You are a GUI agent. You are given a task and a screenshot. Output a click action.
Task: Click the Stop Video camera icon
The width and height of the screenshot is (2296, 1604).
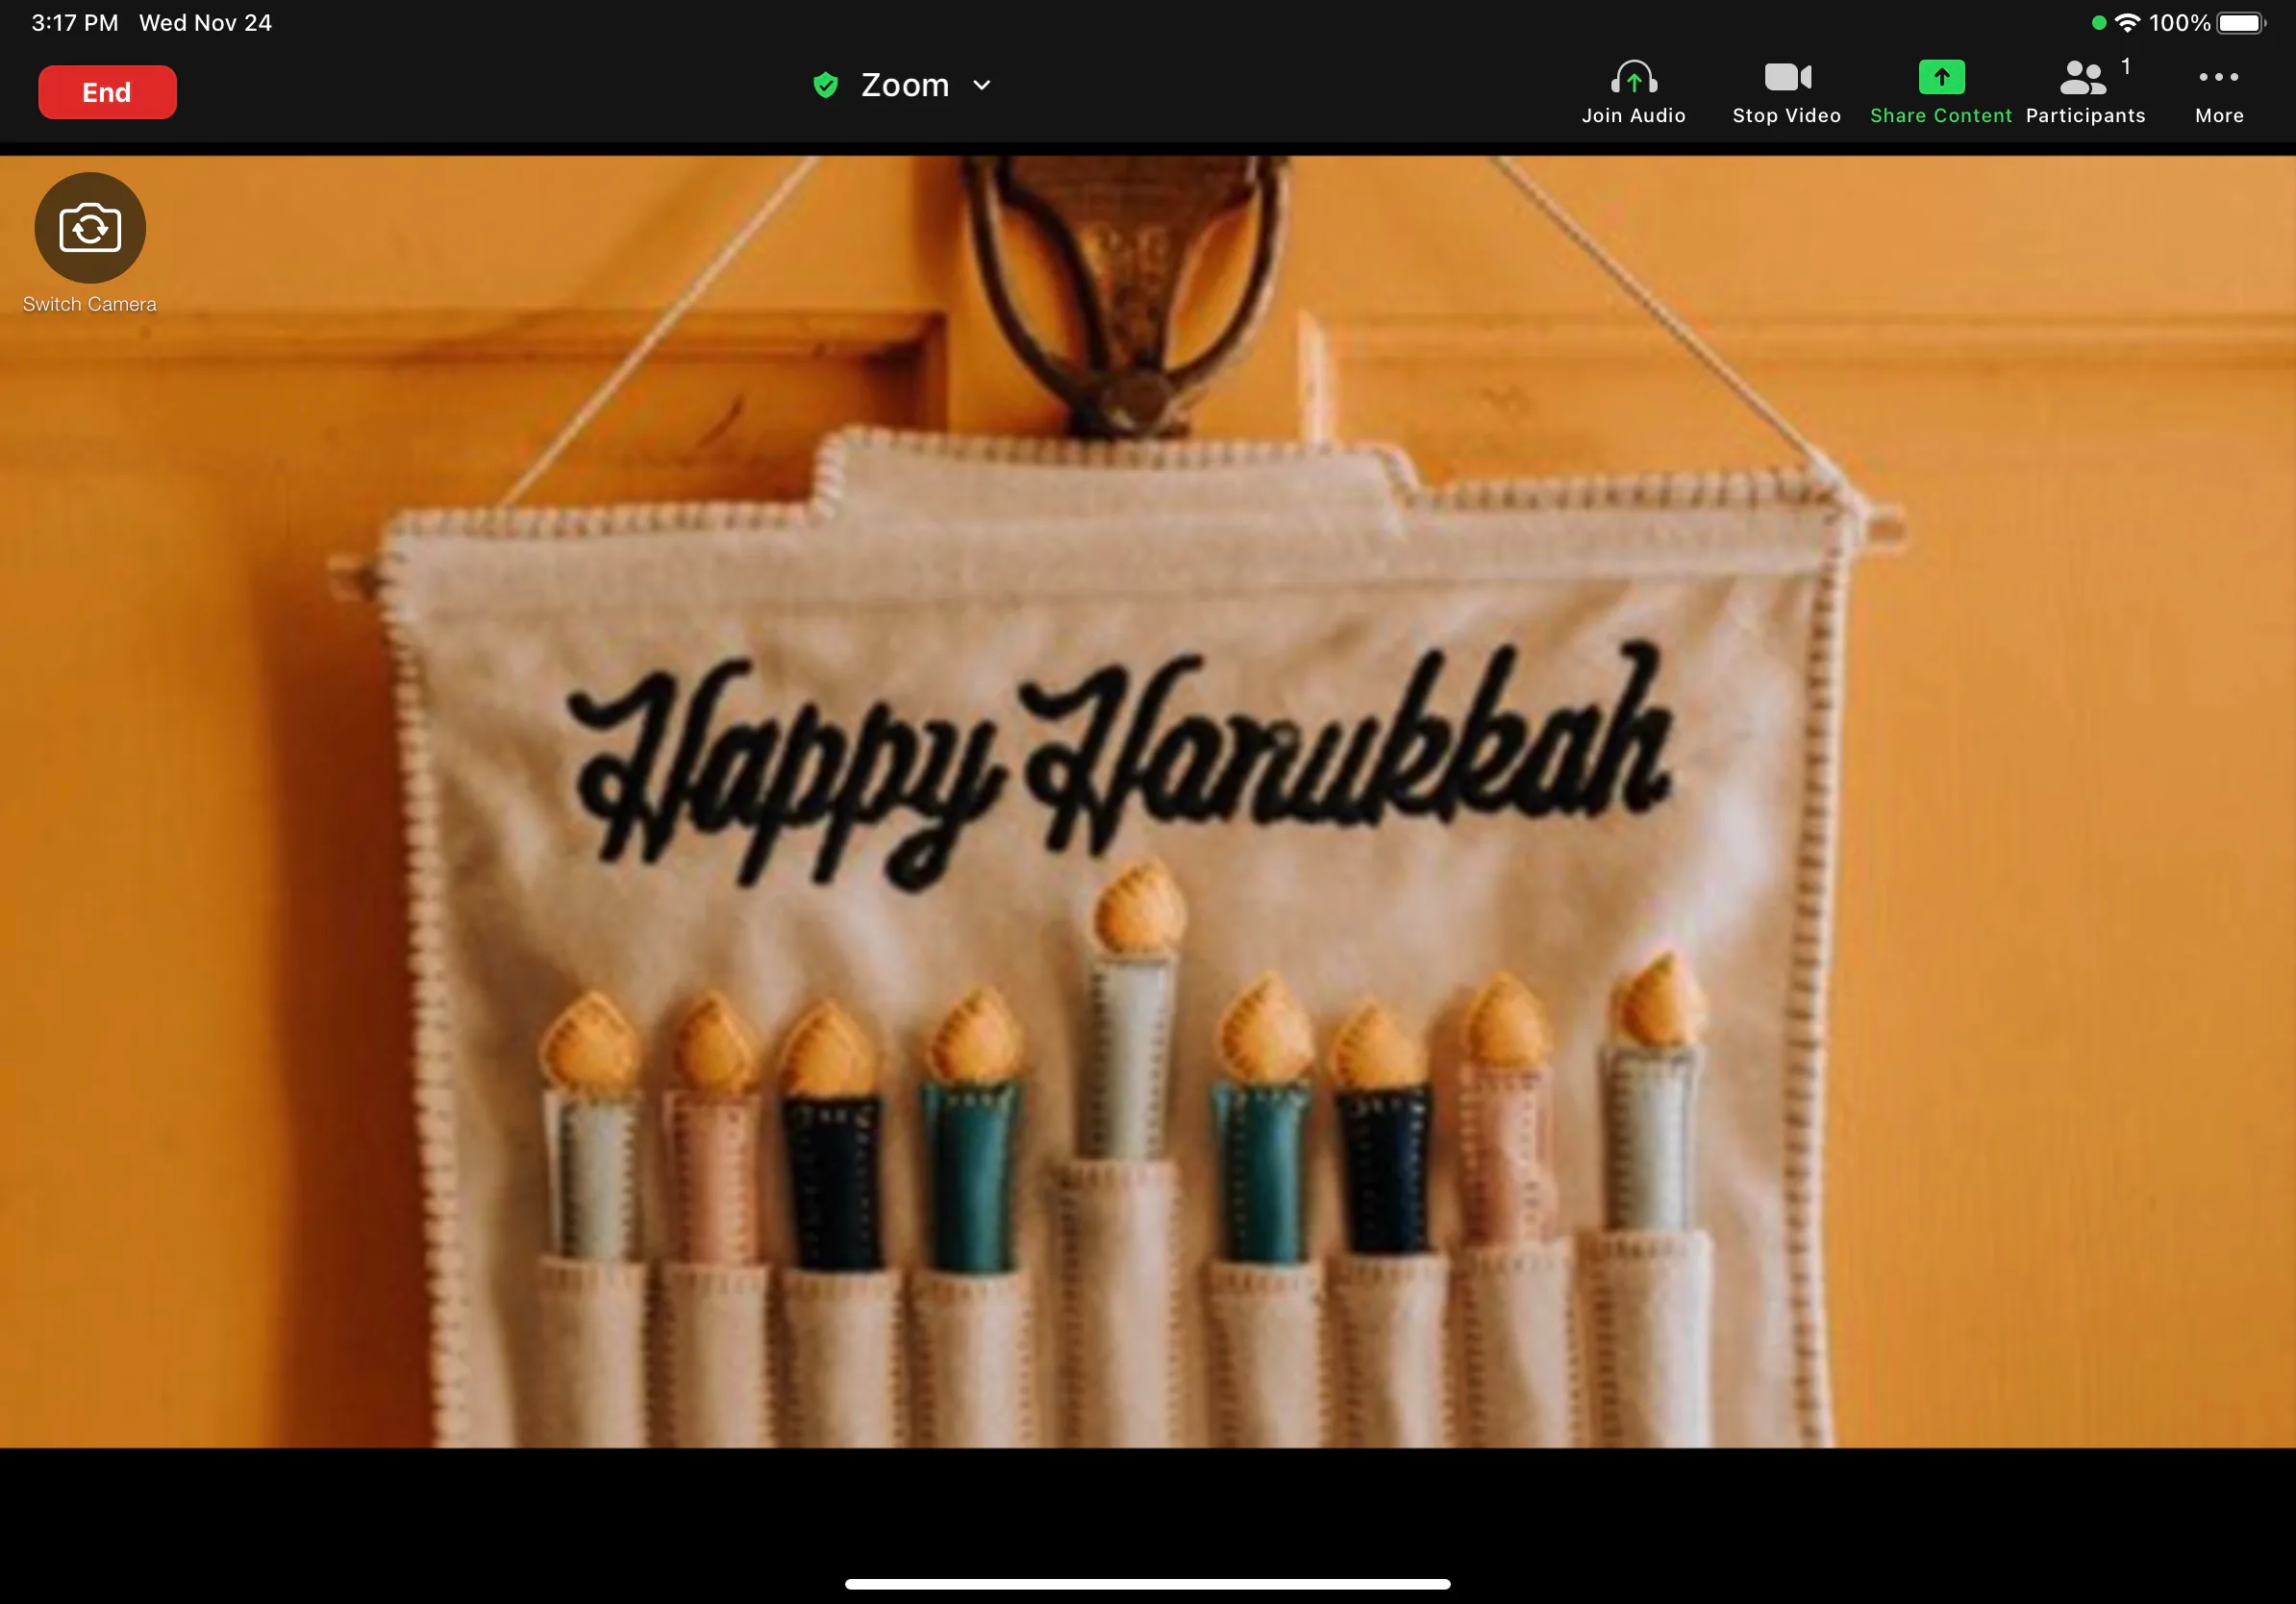[1787, 77]
